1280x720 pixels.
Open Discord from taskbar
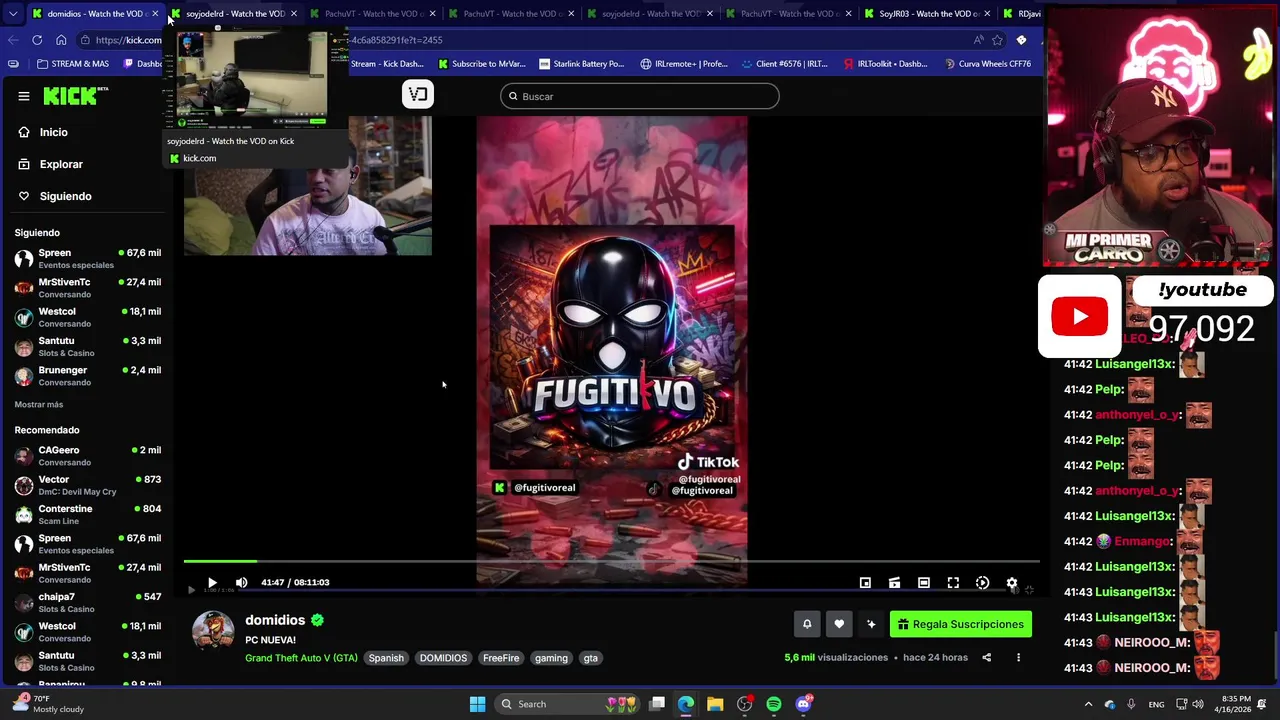point(804,704)
